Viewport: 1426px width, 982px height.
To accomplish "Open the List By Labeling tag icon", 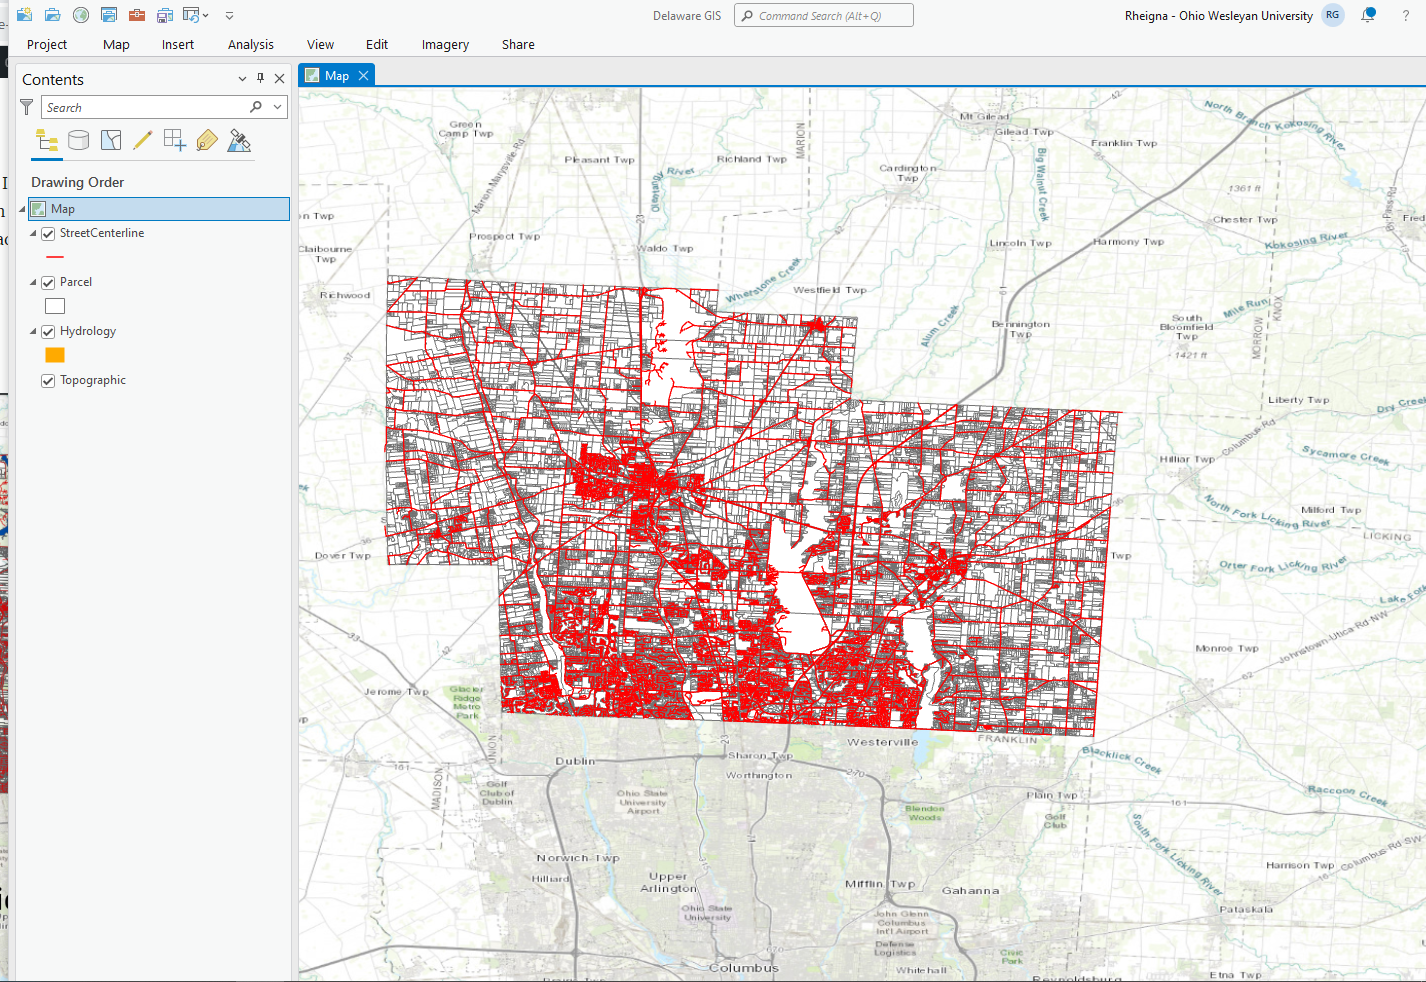I will pyautogui.click(x=206, y=140).
